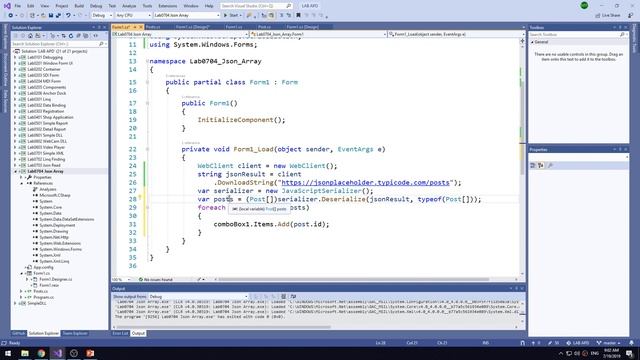Screen dimensions: 640x360
Task: Select Lab0603 Video Player project
Action: pos(46,147)
